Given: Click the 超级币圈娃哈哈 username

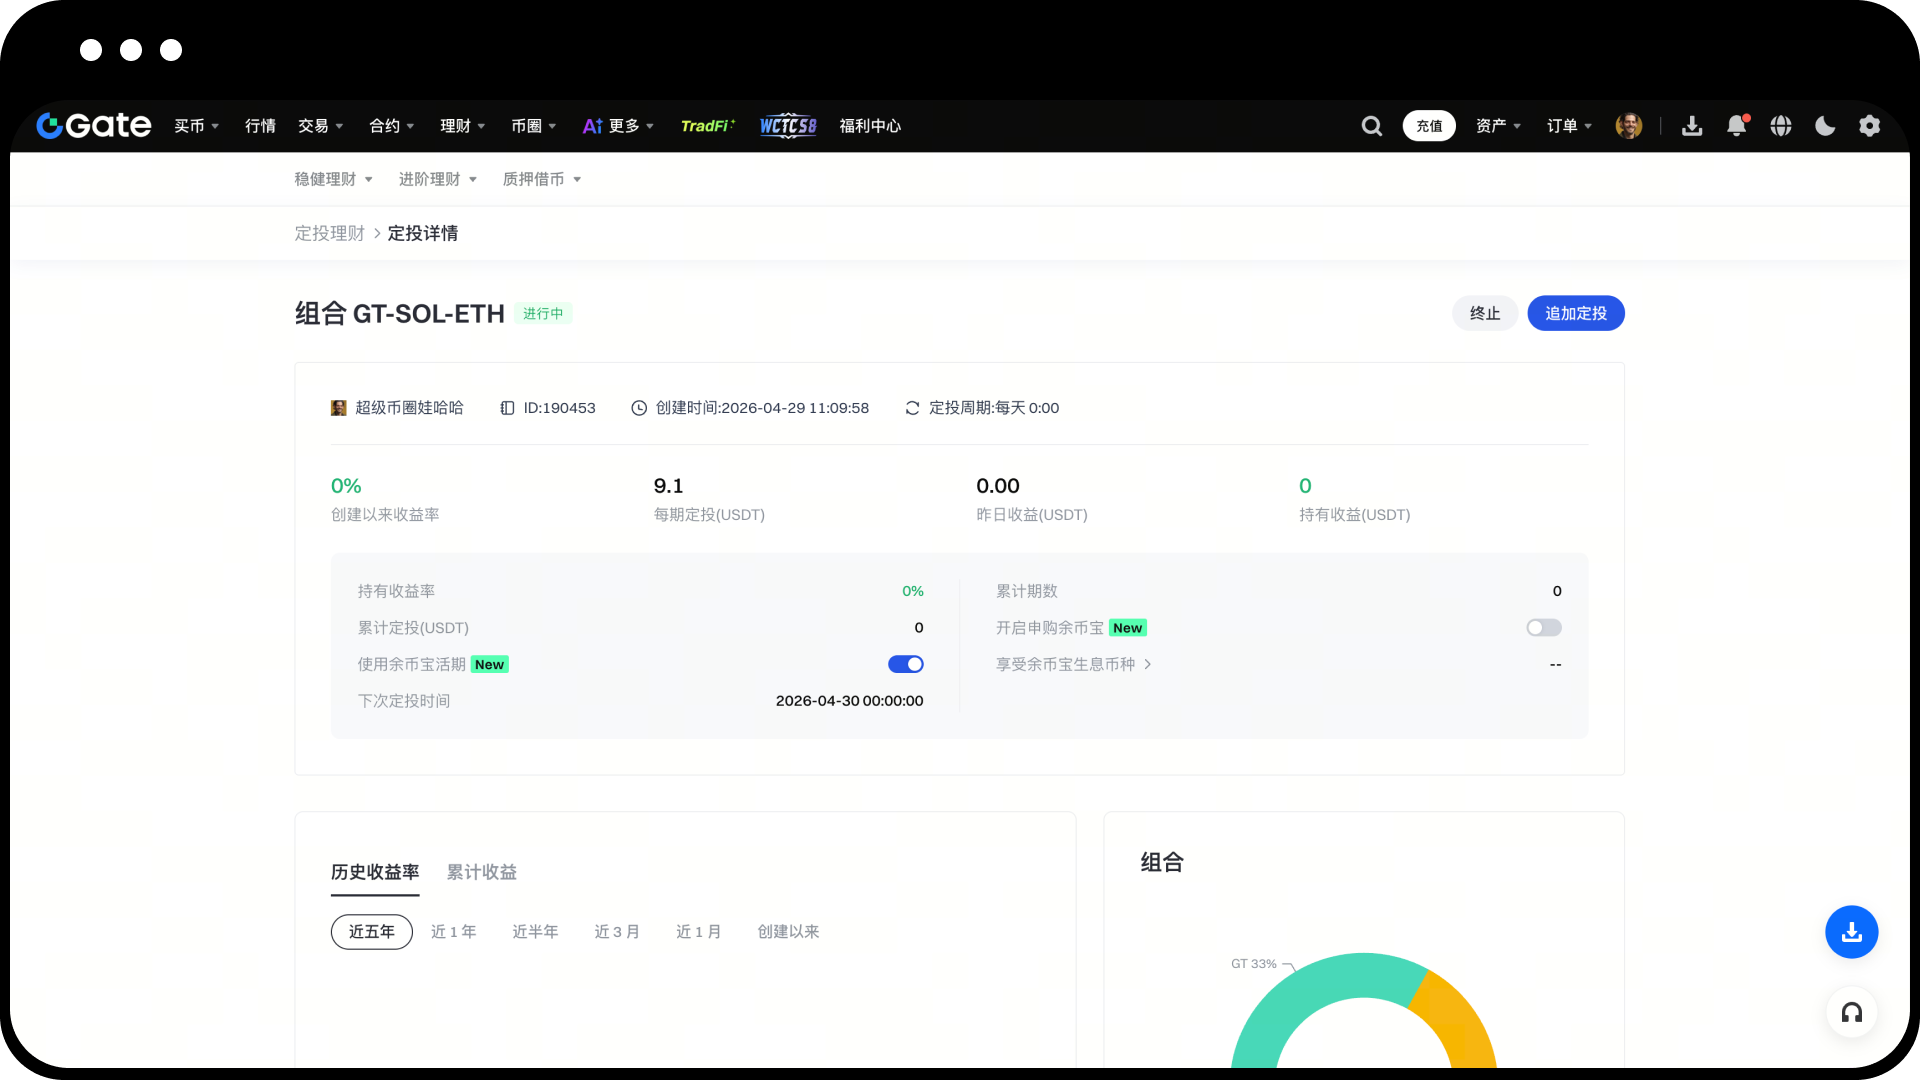Looking at the screenshot, I should coord(409,408).
